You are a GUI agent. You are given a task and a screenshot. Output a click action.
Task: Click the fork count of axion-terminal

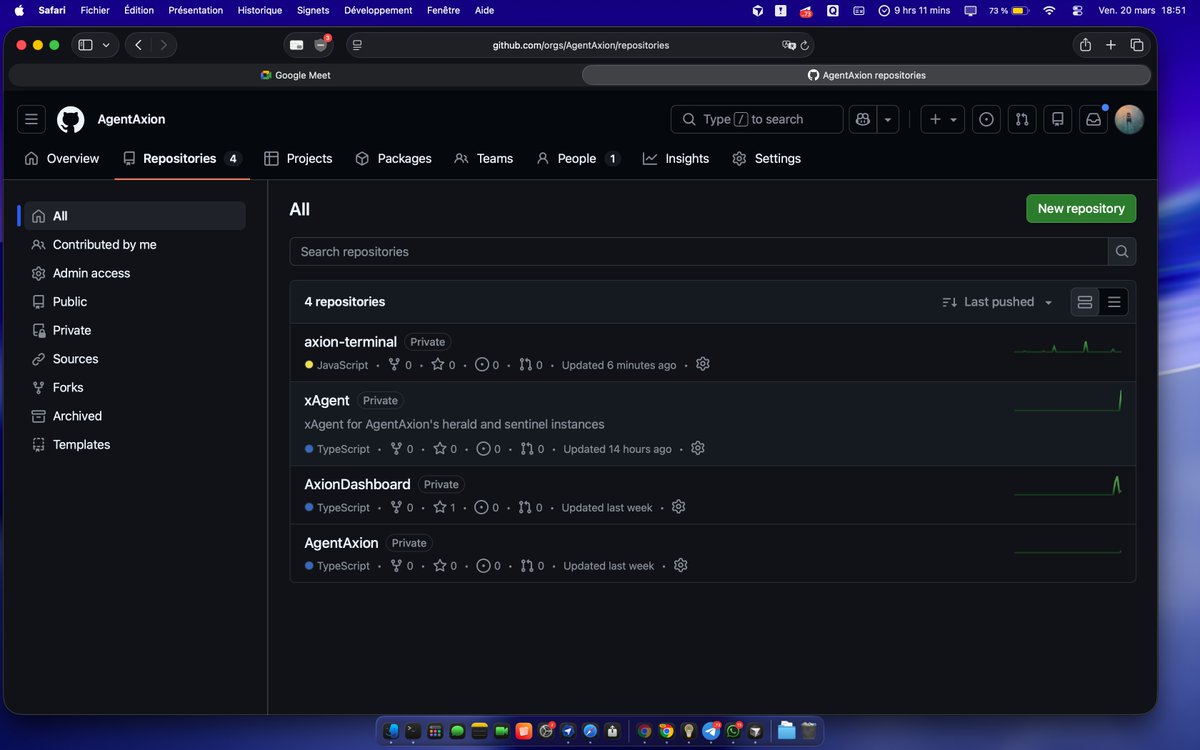point(400,365)
